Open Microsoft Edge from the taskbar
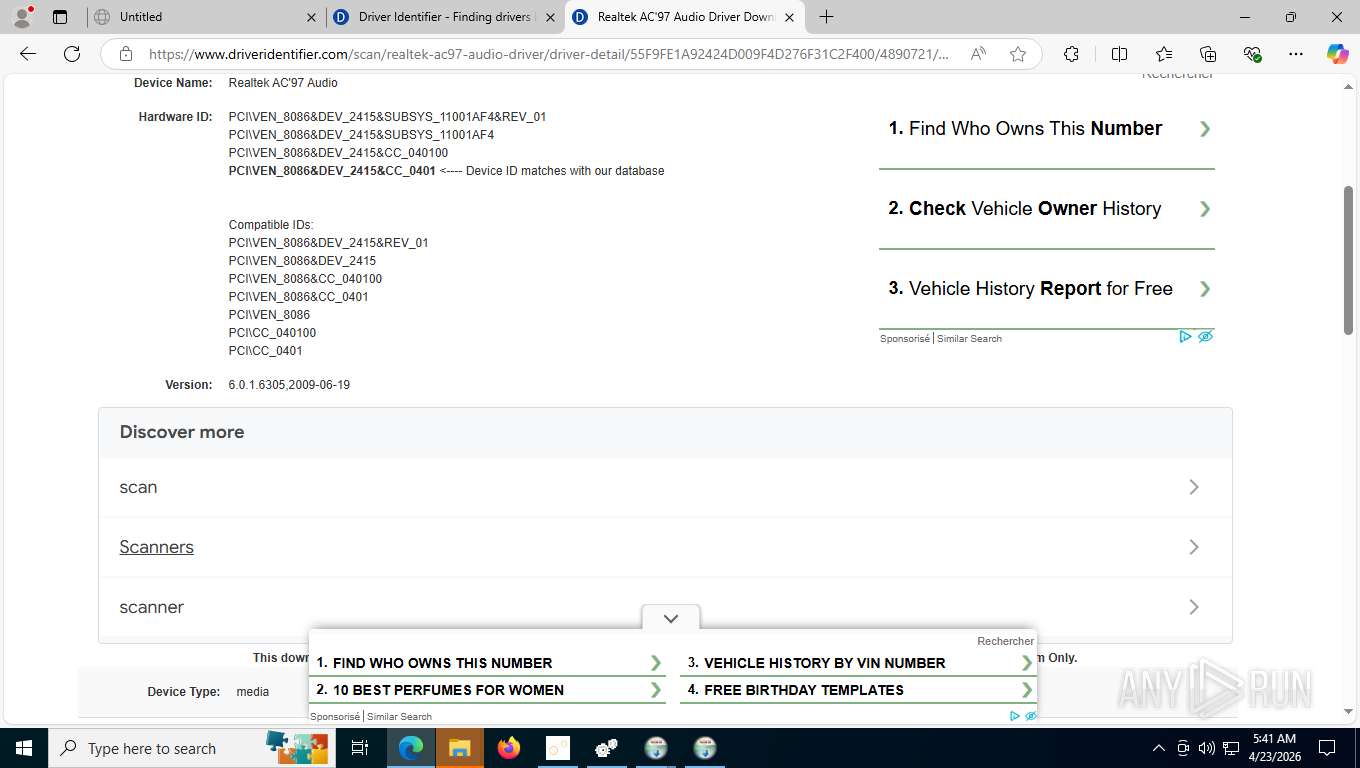Screen dimensions: 1360x768 (411, 748)
